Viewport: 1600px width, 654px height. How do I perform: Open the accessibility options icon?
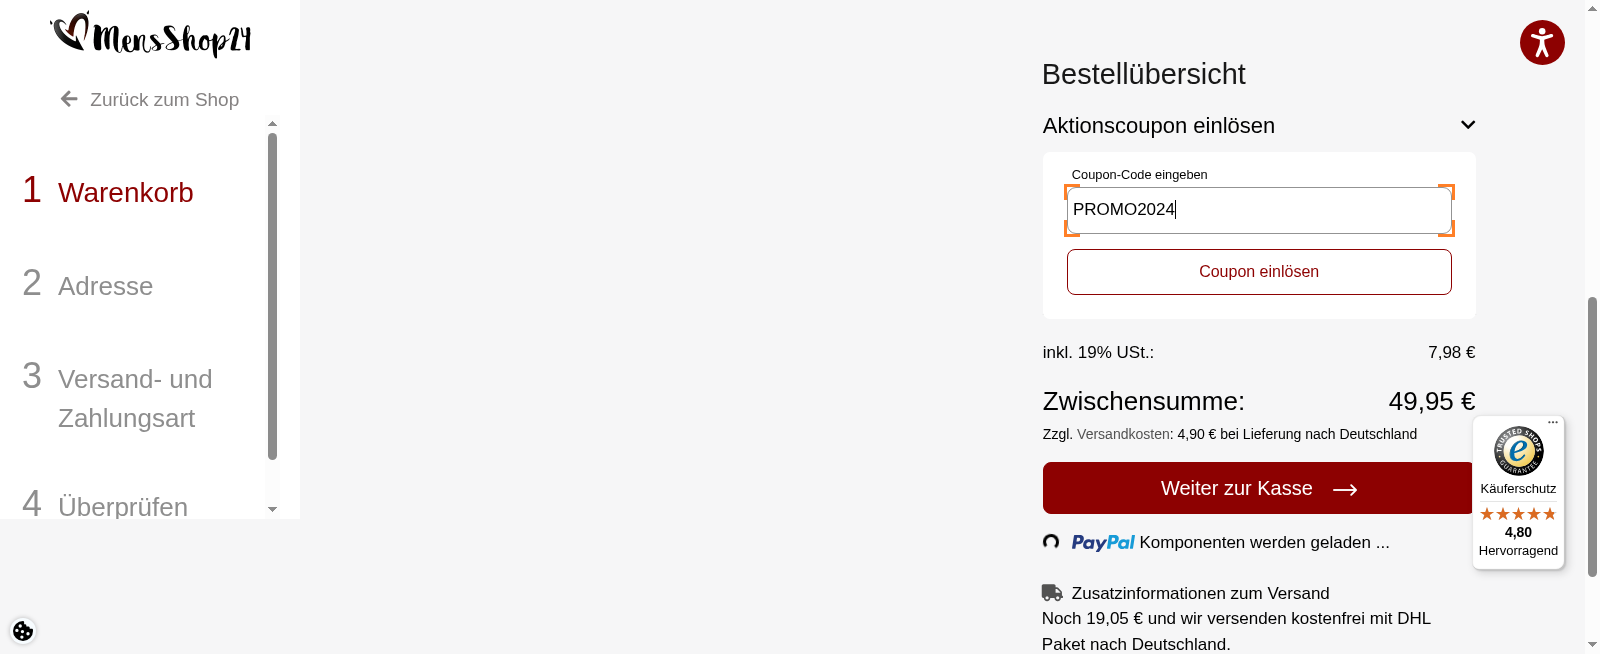tap(1542, 43)
